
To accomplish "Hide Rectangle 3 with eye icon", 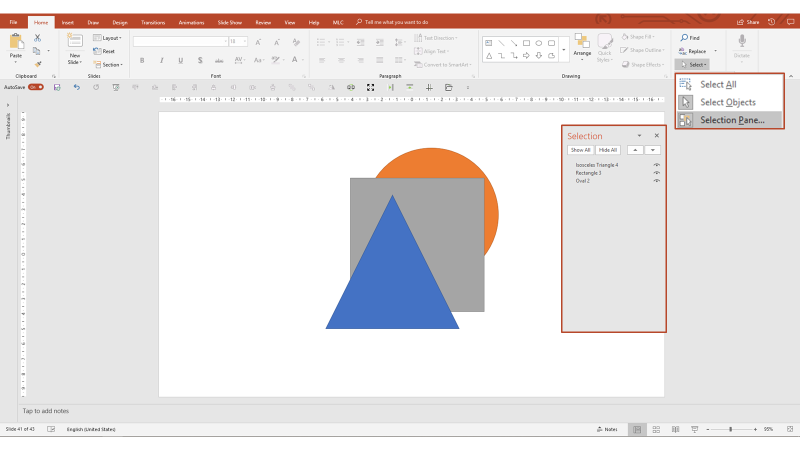I will (x=657, y=173).
